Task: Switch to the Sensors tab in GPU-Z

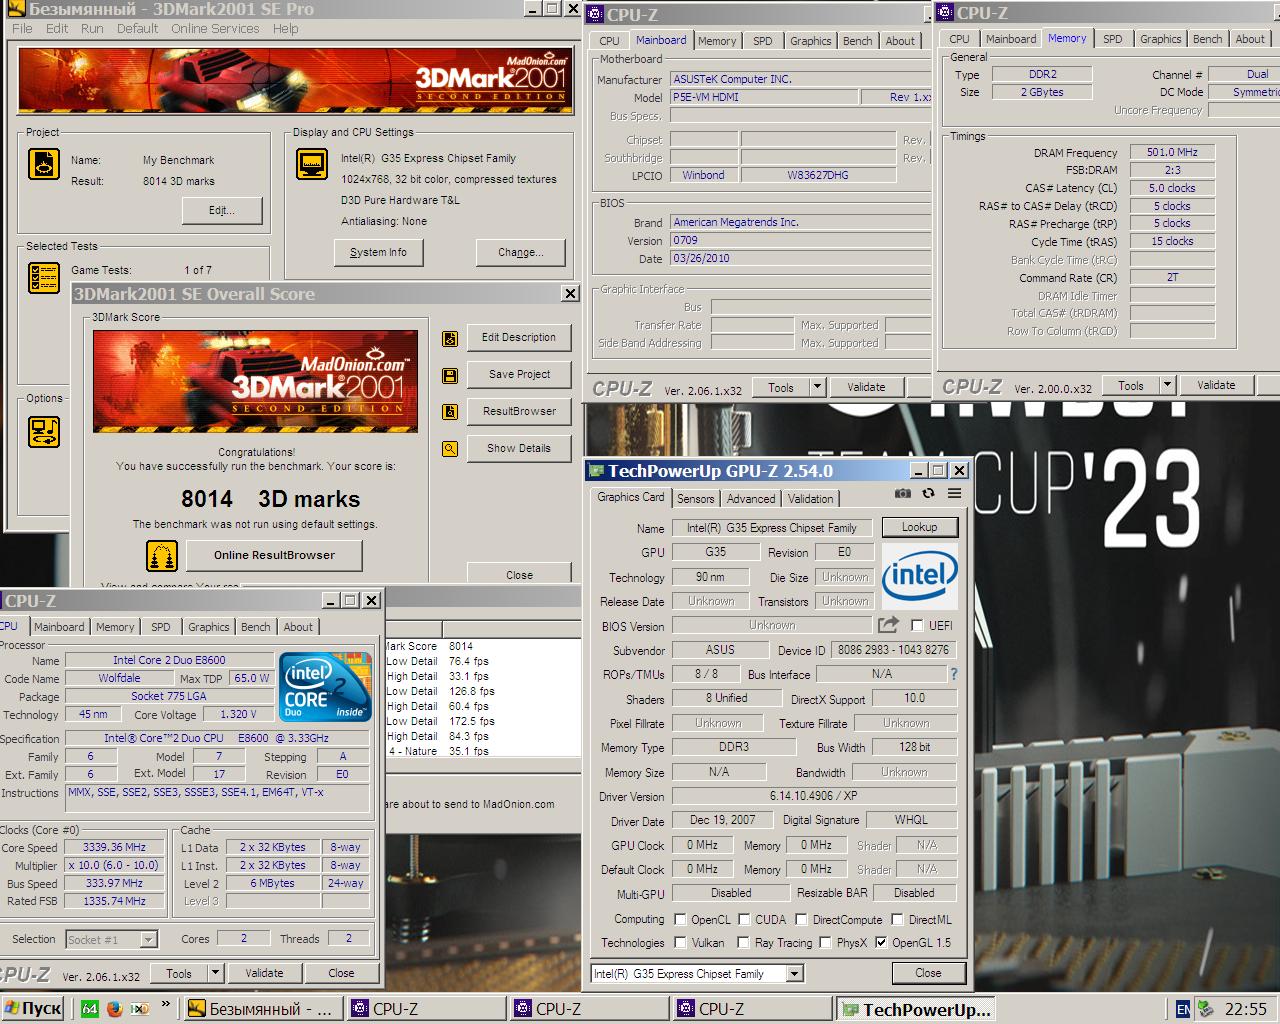Action: (x=696, y=498)
